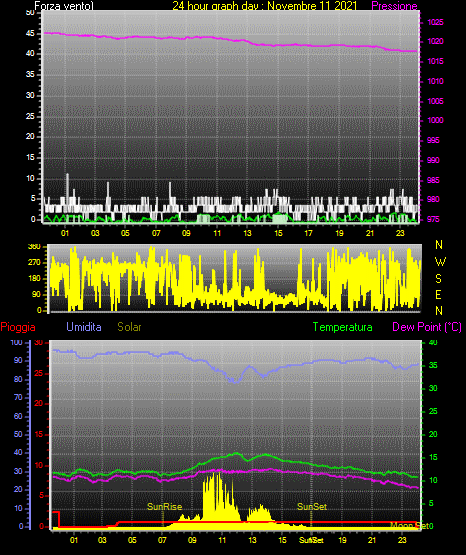Click the S compass direction label
The height and width of the screenshot is (555, 466).
click(x=439, y=279)
